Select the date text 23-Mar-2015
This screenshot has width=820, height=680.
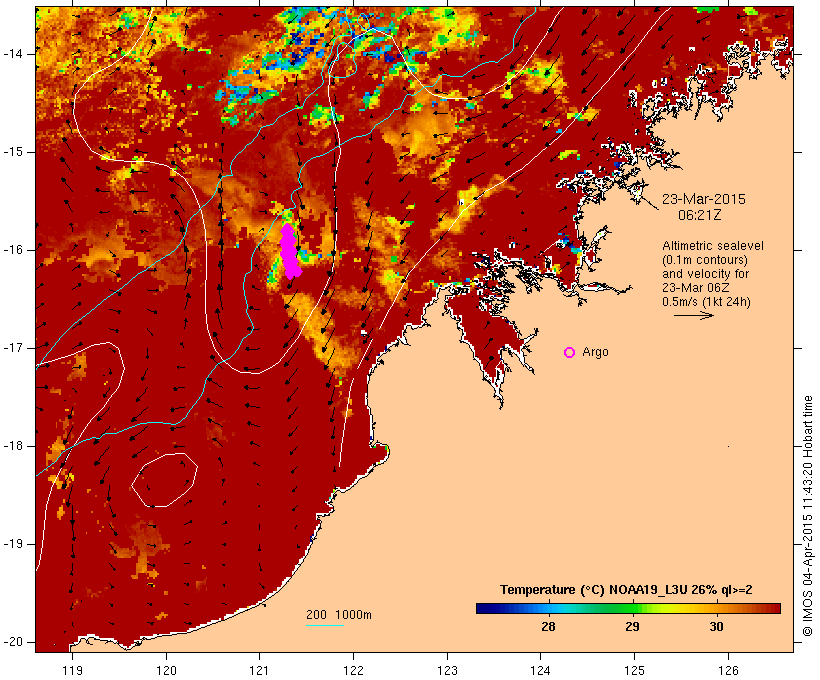pyautogui.click(x=703, y=199)
